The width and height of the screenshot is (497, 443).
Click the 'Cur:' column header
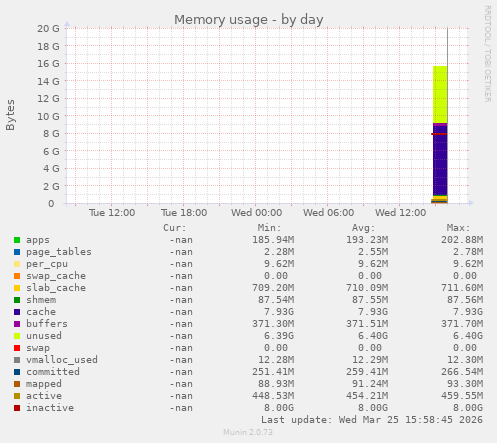coord(174,228)
